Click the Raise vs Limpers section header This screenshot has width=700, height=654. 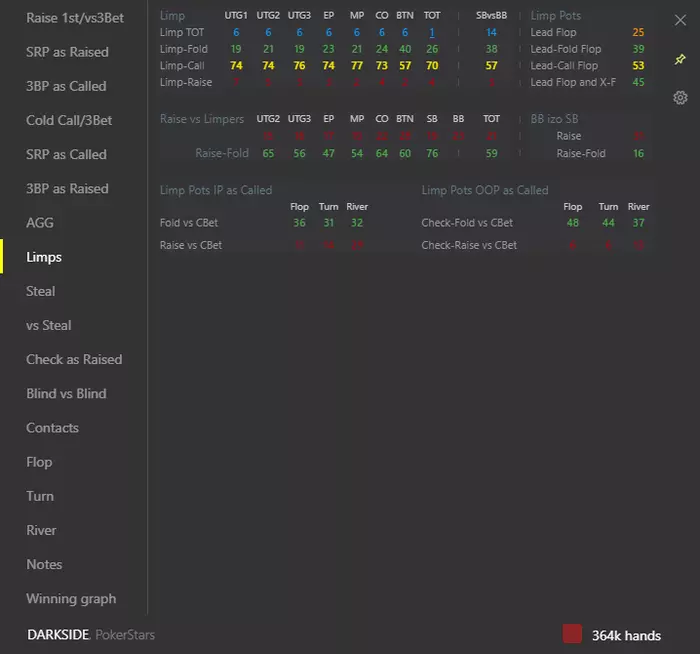click(x=202, y=119)
